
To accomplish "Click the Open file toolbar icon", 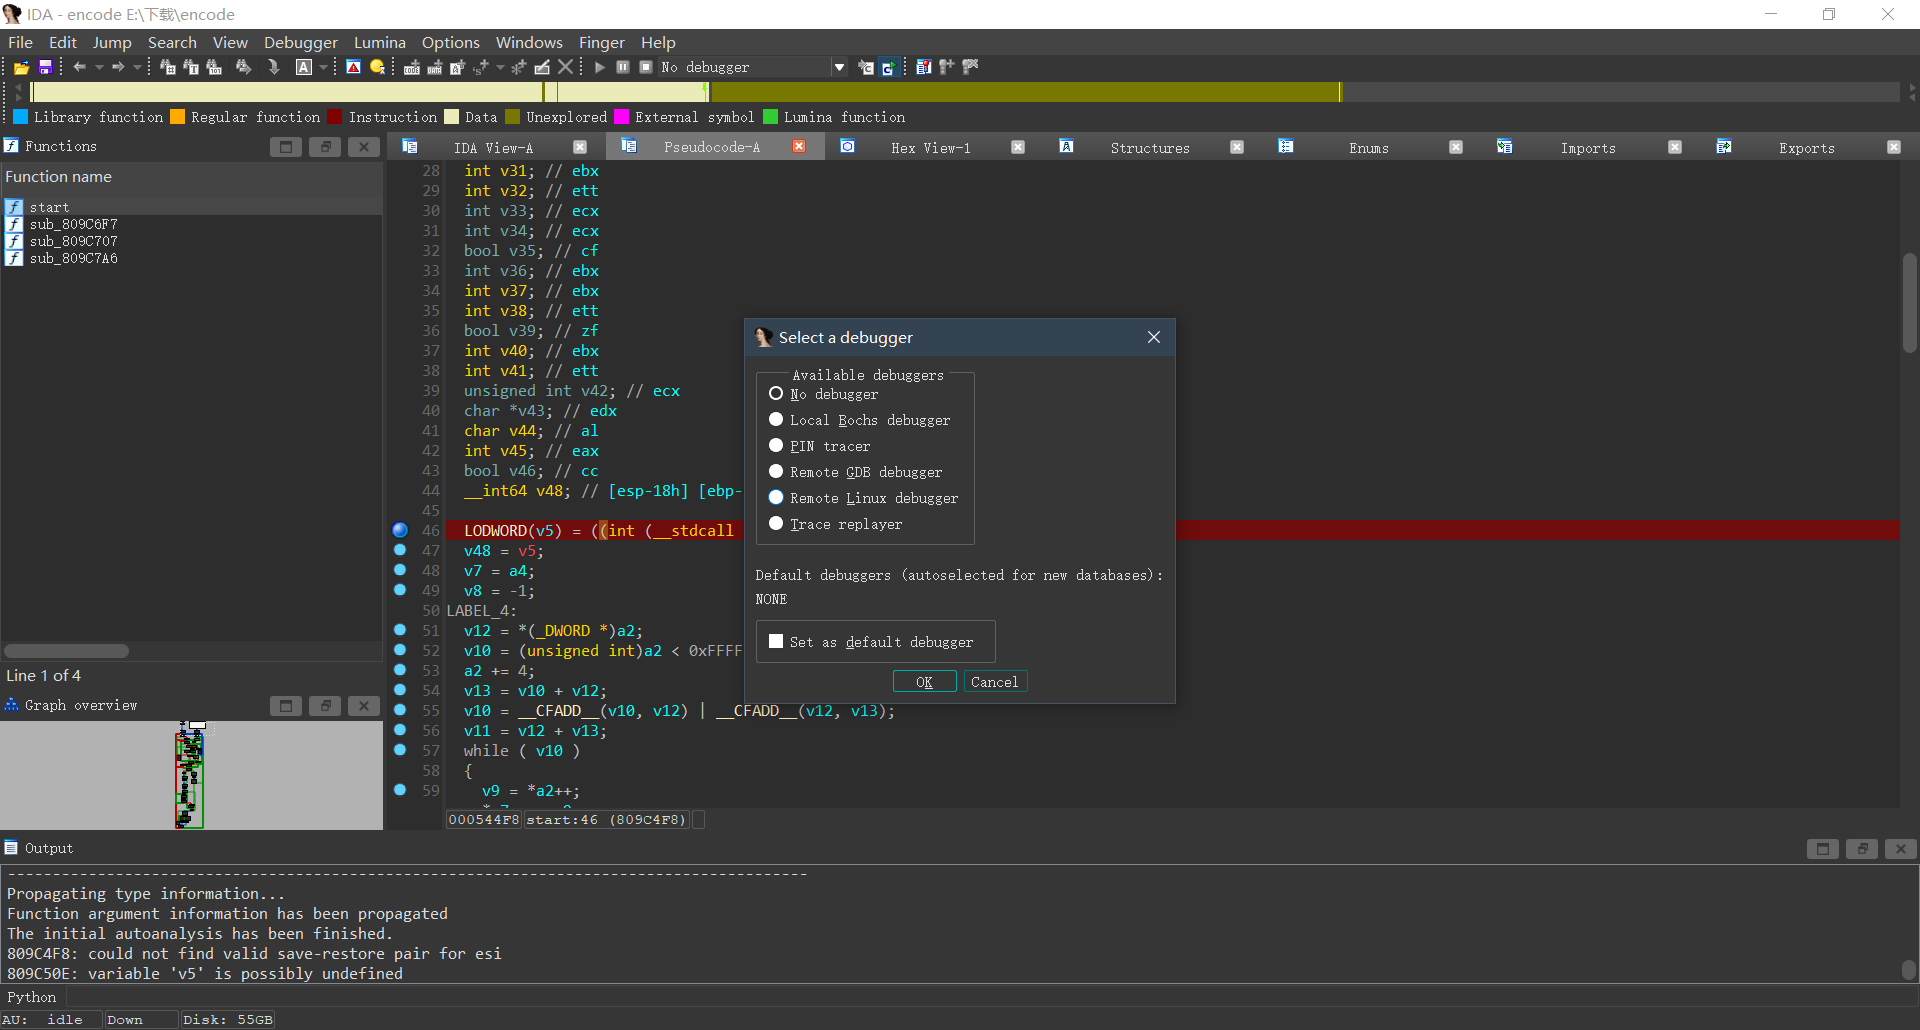I will click(x=21, y=67).
